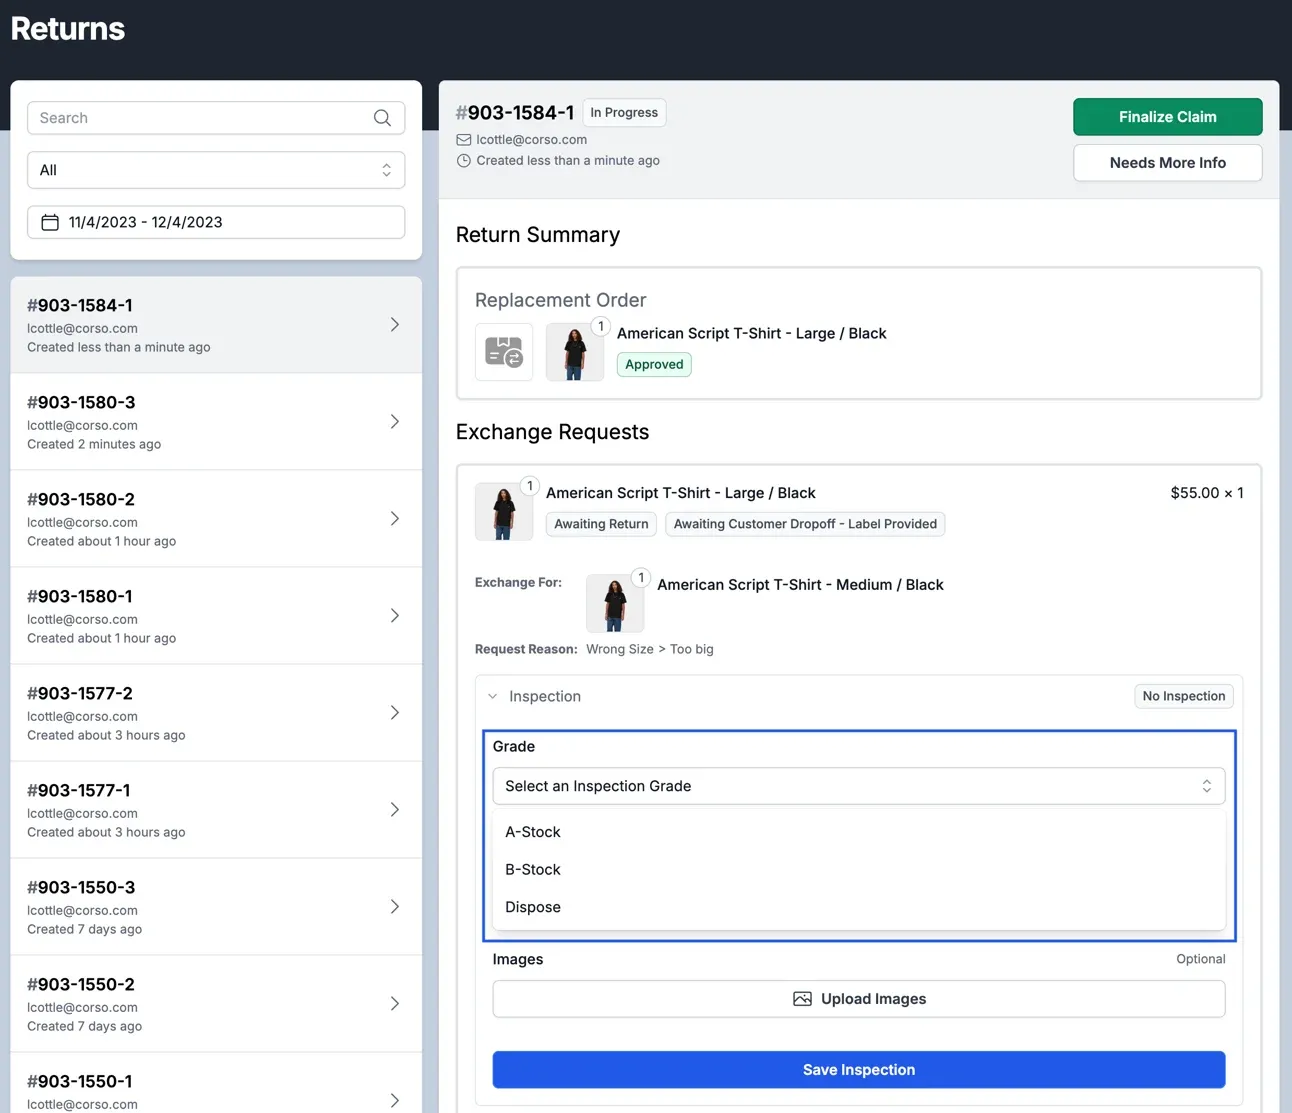
Task: Open the Select an Inspection Grade dropdown
Action: 858,786
